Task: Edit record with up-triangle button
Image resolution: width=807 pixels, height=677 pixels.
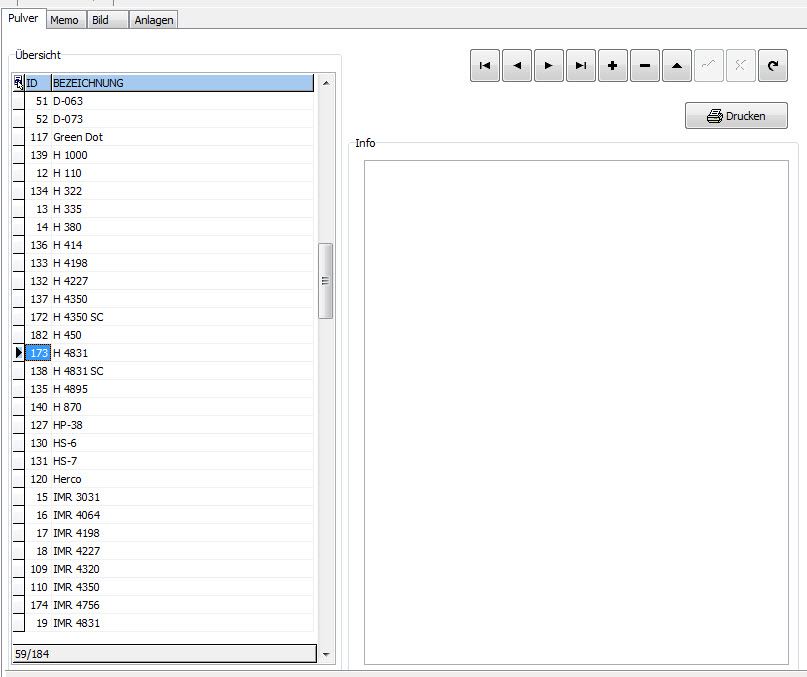Action: pyautogui.click(x=677, y=65)
